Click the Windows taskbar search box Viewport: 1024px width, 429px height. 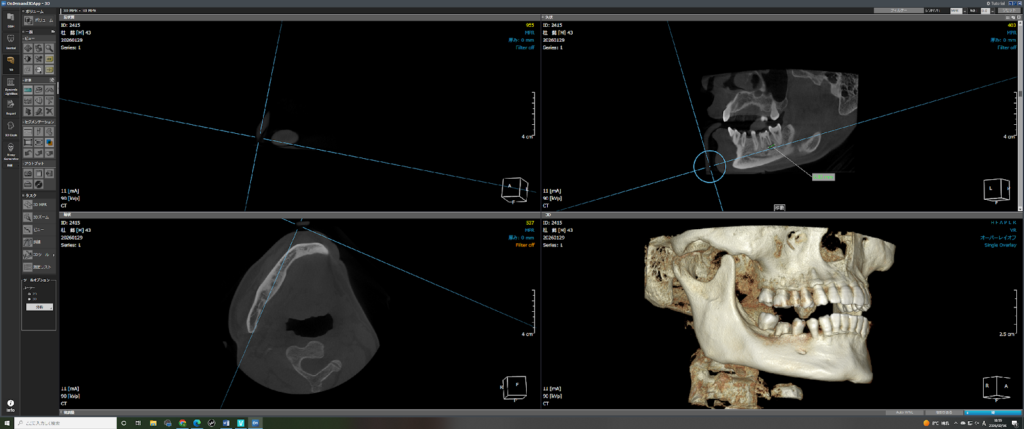pos(65,423)
